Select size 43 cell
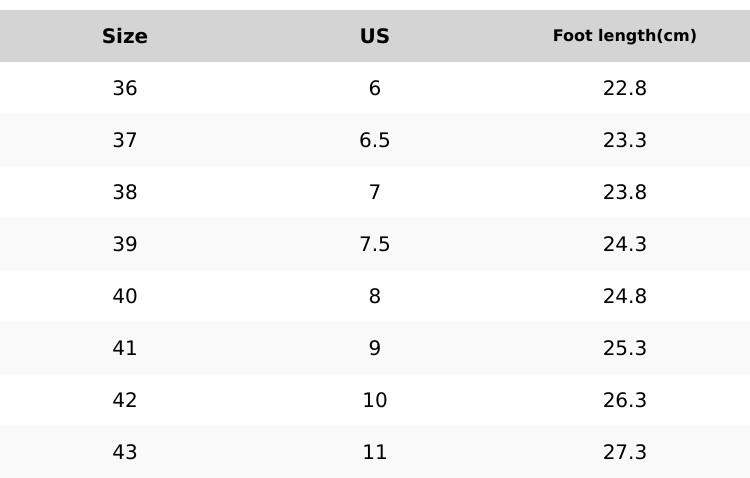This screenshot has height=478, width=750. (x=125, y=453)
